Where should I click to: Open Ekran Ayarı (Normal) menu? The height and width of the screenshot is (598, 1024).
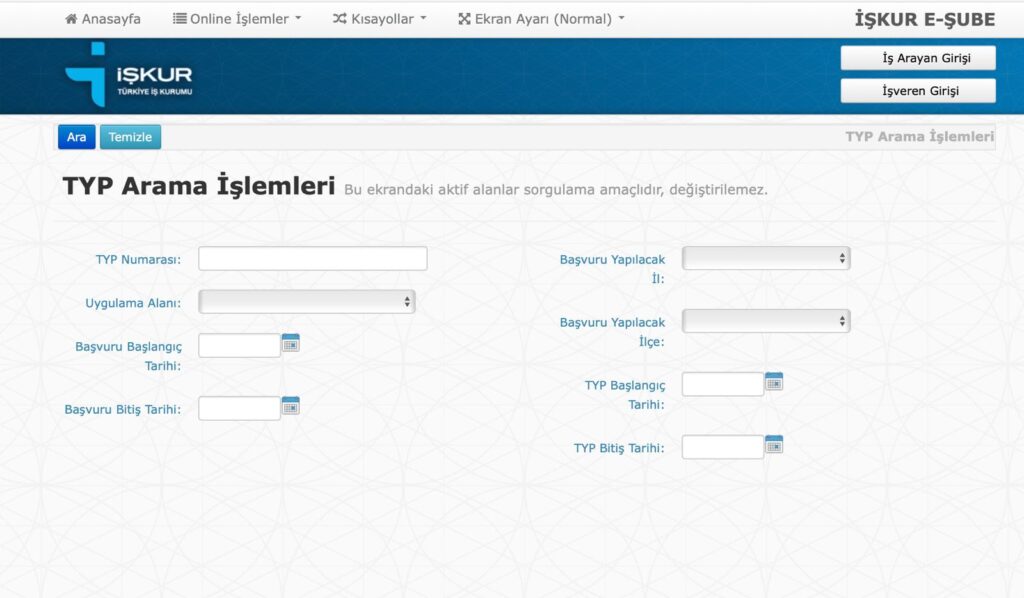coord(541,19)
